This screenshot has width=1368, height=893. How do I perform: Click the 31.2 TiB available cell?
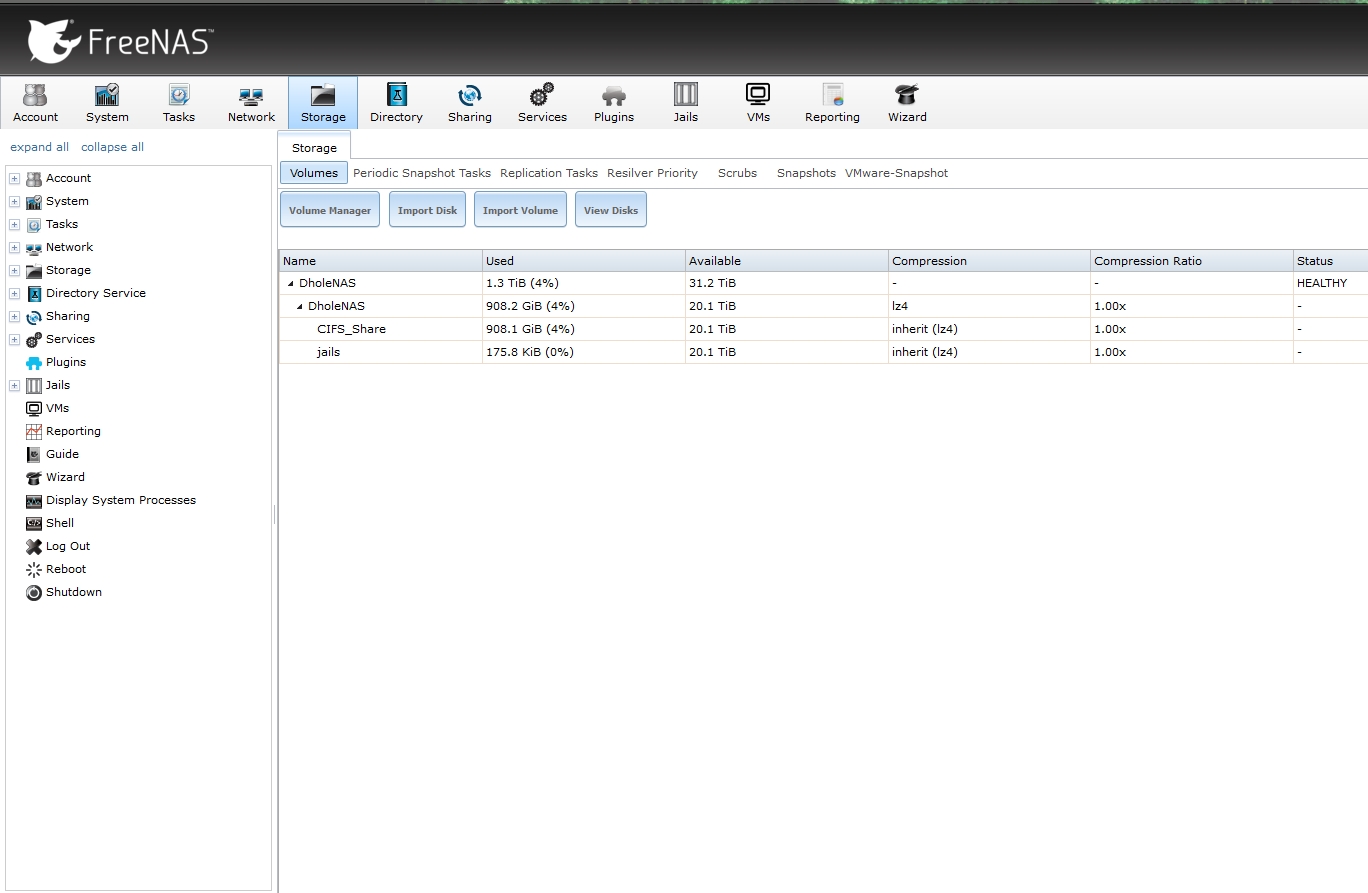[787, 283]
